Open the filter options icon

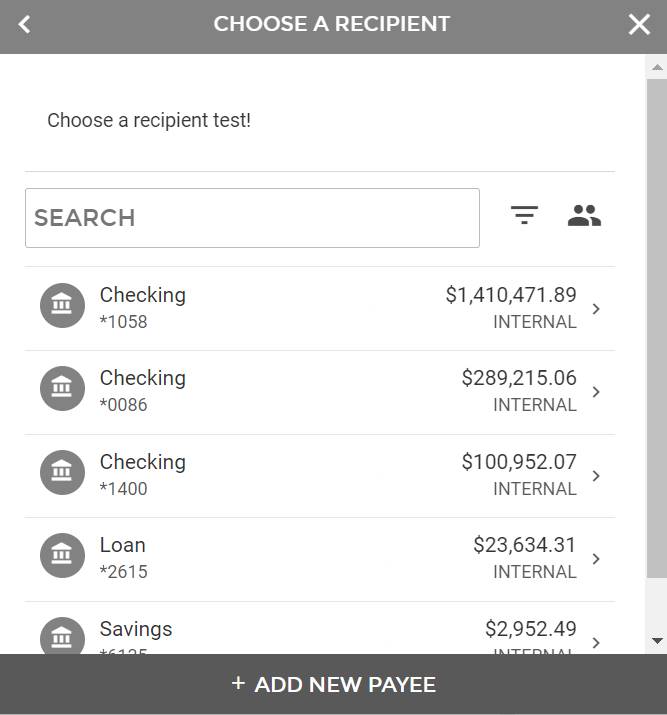(x=524, y=215)
